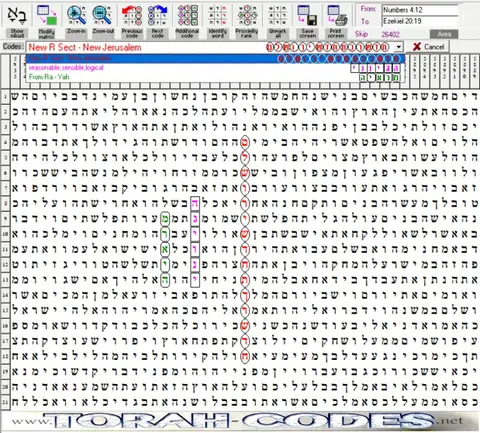
Task: Click the red circled letter in matrix row 15
Action: (x=245, y=311)
